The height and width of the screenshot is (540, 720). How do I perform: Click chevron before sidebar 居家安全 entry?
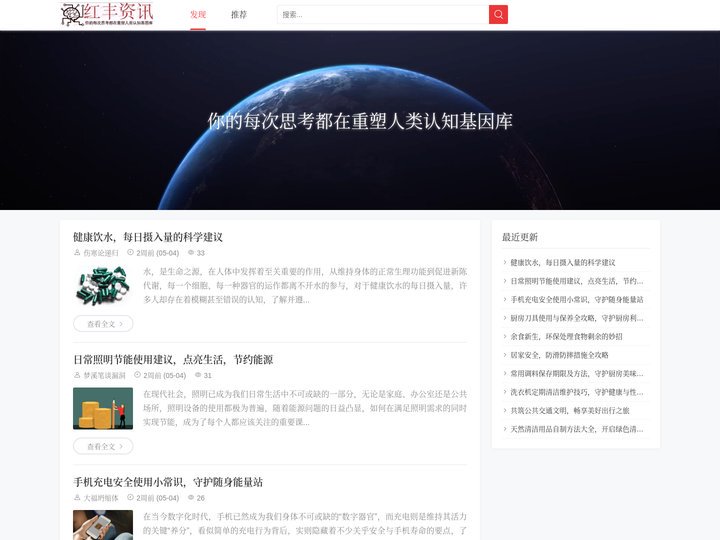(505, 355)
